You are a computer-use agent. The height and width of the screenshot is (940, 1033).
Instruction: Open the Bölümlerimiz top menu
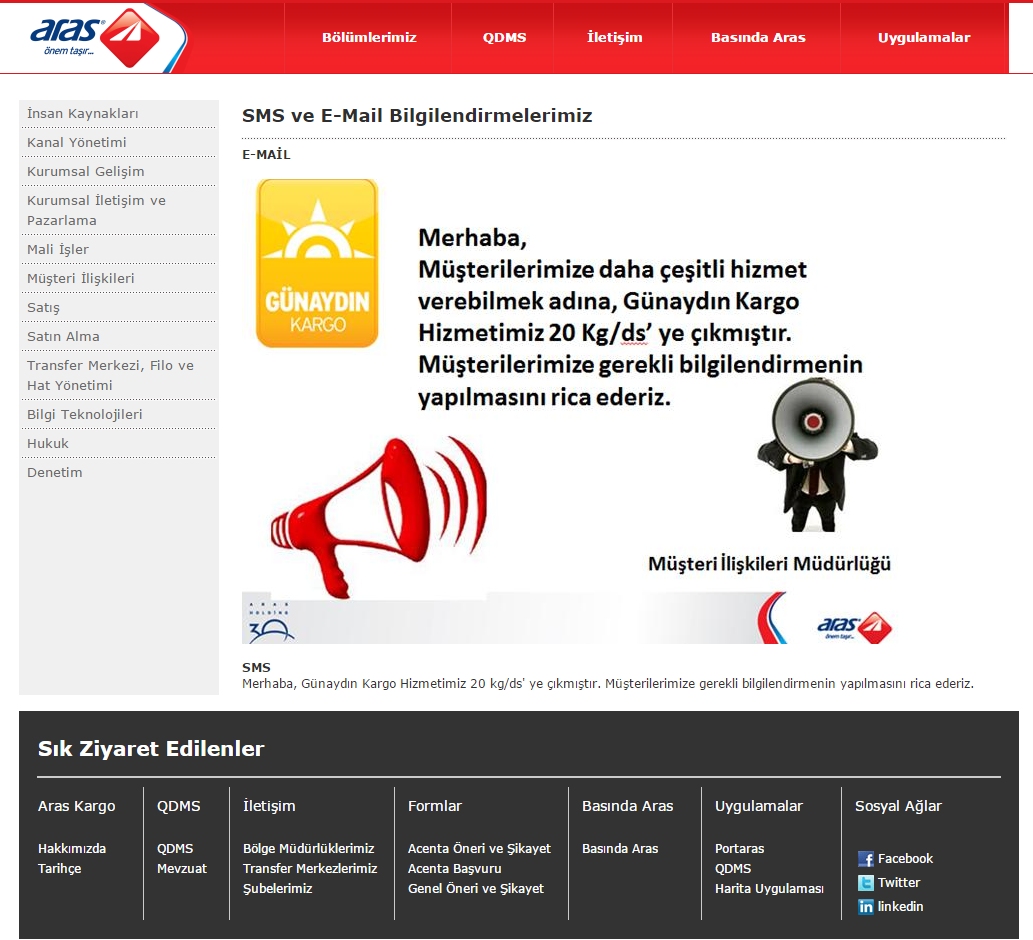pos(369,38)
